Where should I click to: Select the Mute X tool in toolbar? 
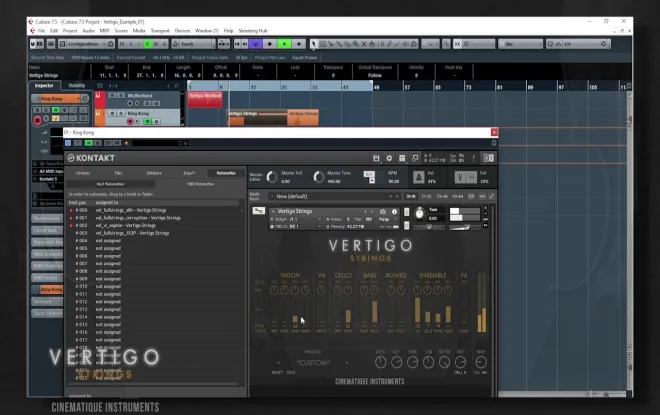point(364,44)
